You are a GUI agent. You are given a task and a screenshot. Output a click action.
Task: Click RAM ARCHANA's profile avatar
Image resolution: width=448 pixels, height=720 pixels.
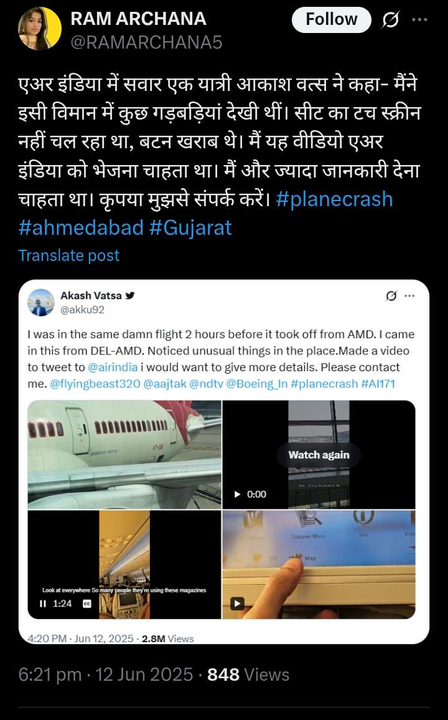[39, 28]
